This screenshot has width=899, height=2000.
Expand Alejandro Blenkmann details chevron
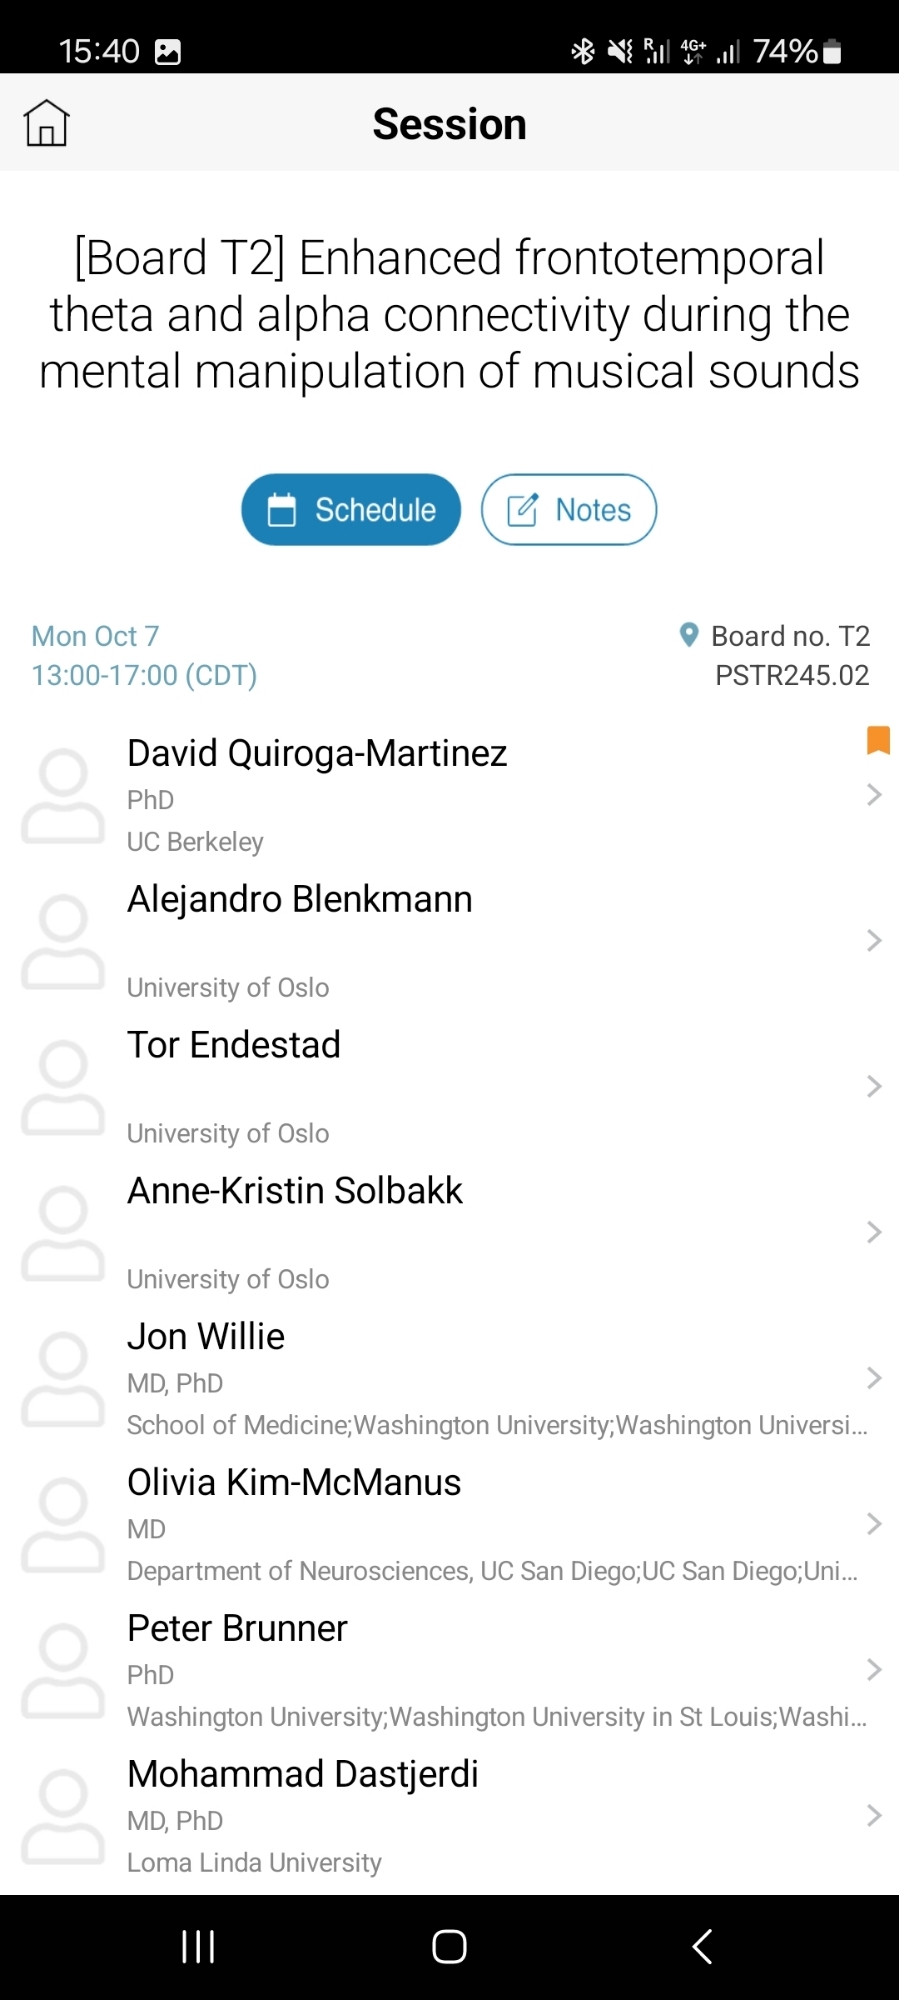[874, 941]
